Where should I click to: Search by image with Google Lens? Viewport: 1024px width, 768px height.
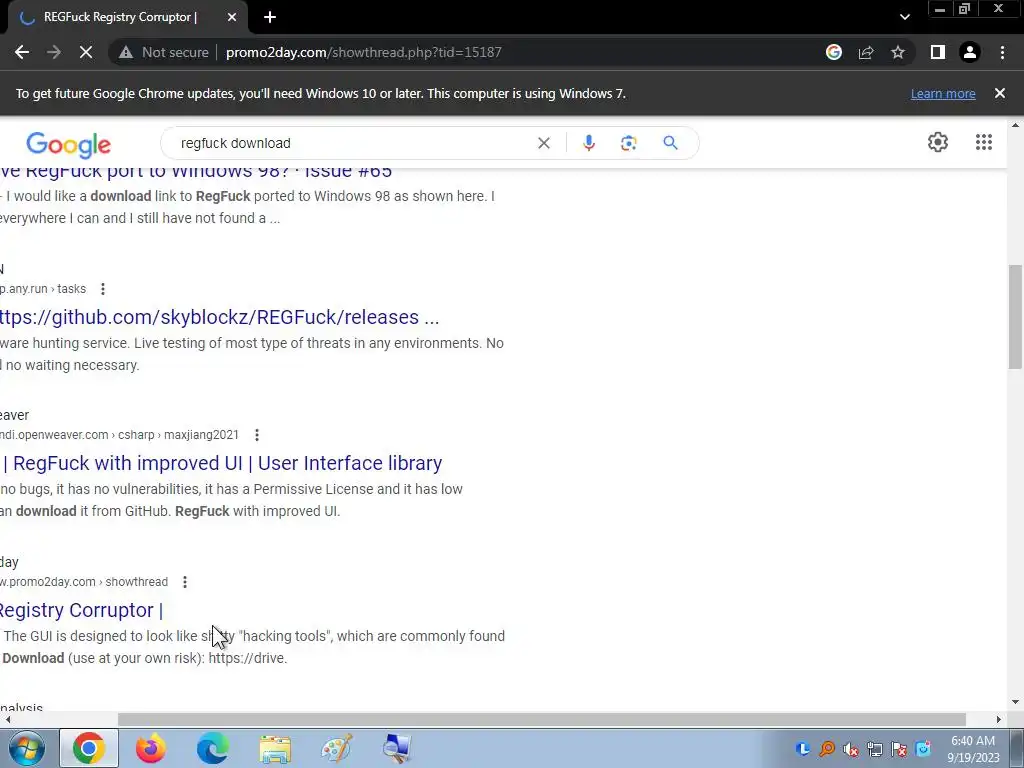pyautogui.click(x=628, y=143)
